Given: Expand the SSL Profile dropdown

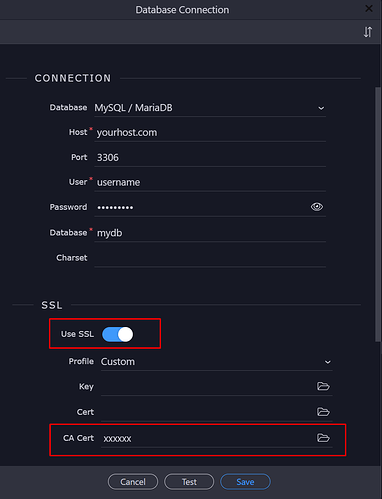Looking at the screenshot, I should 328,362.
